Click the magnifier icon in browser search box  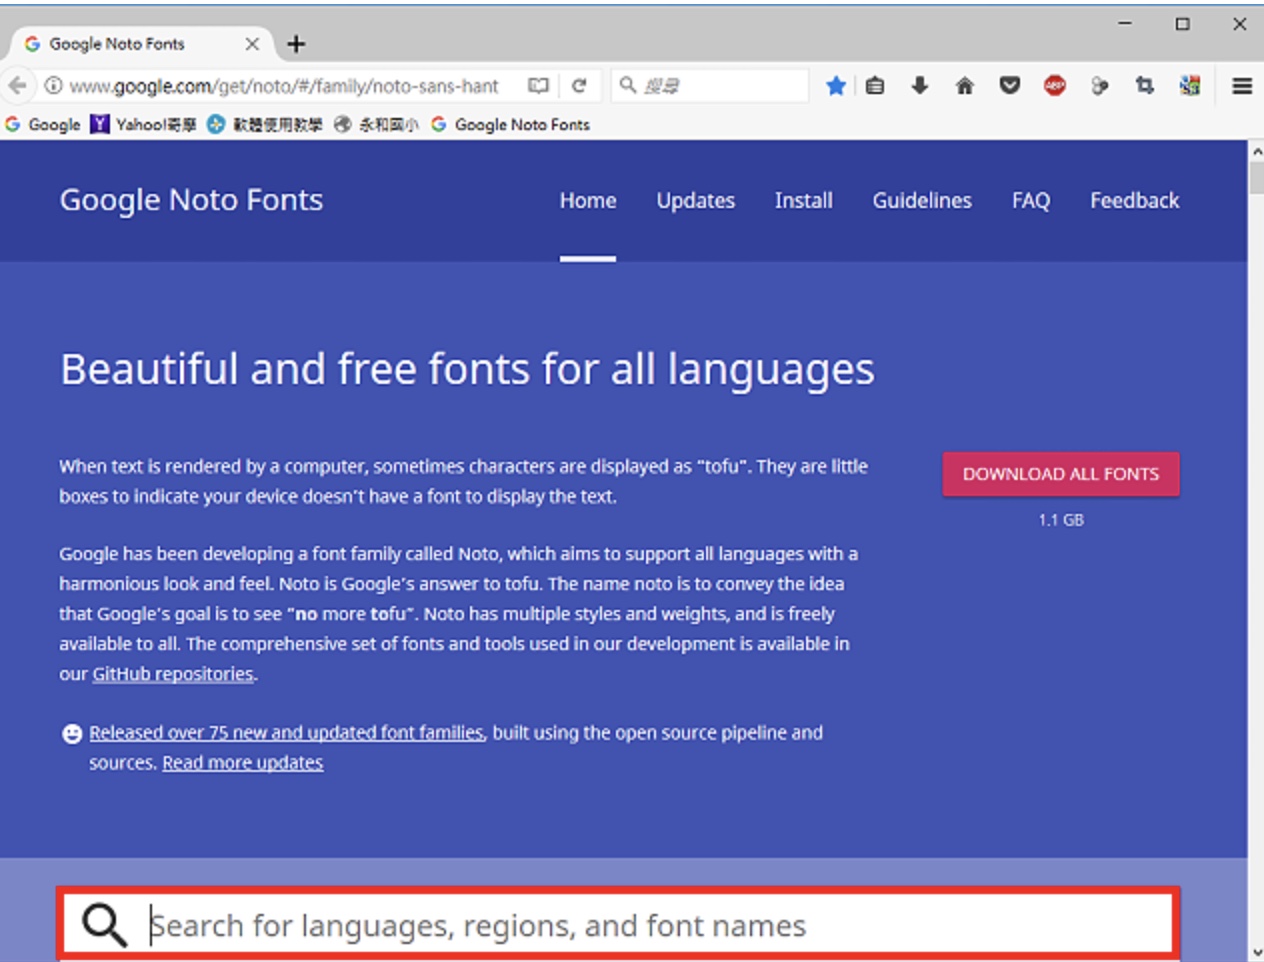628,85
